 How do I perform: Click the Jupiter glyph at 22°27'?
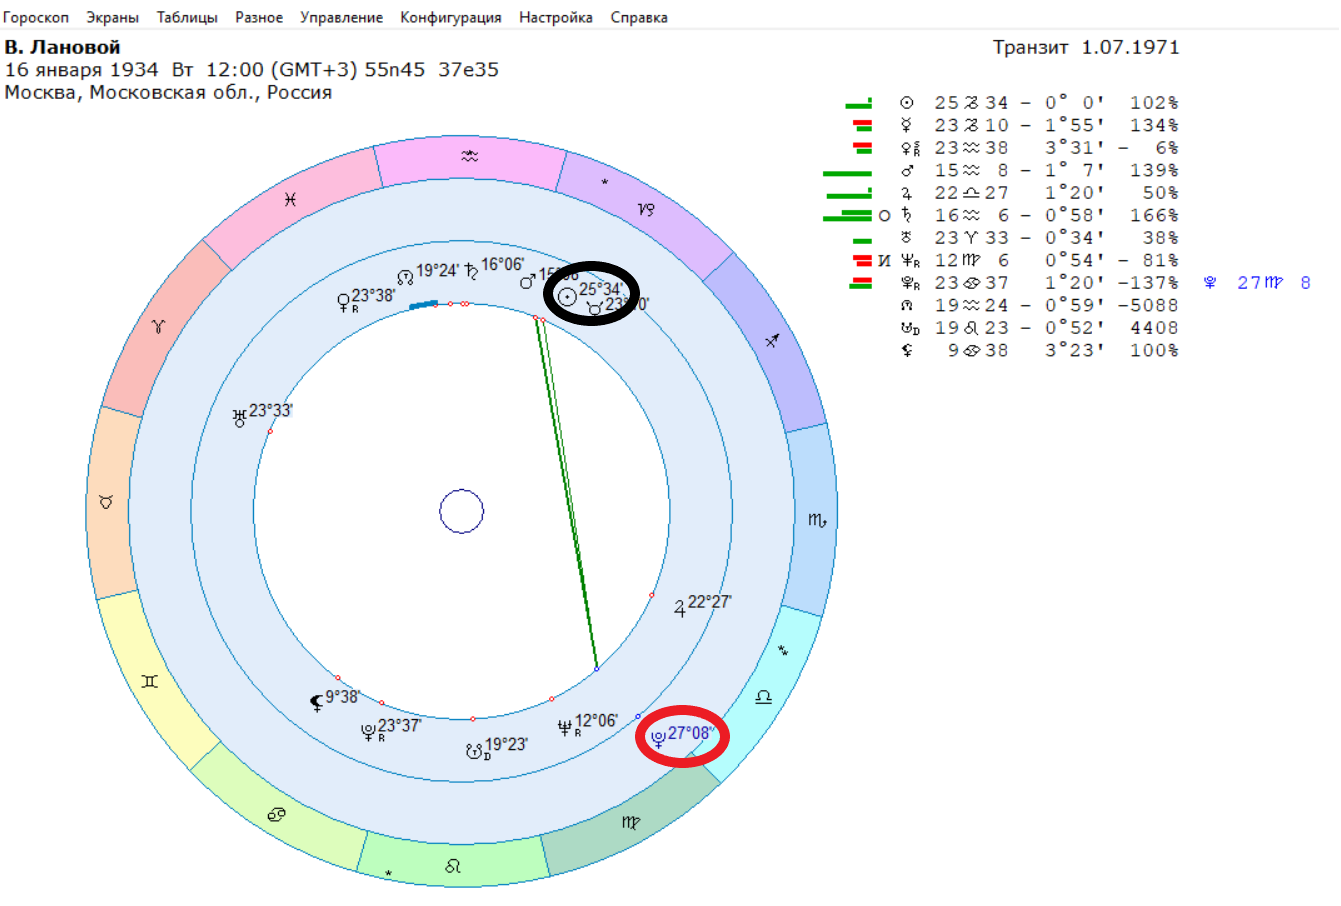pos(680,606)
